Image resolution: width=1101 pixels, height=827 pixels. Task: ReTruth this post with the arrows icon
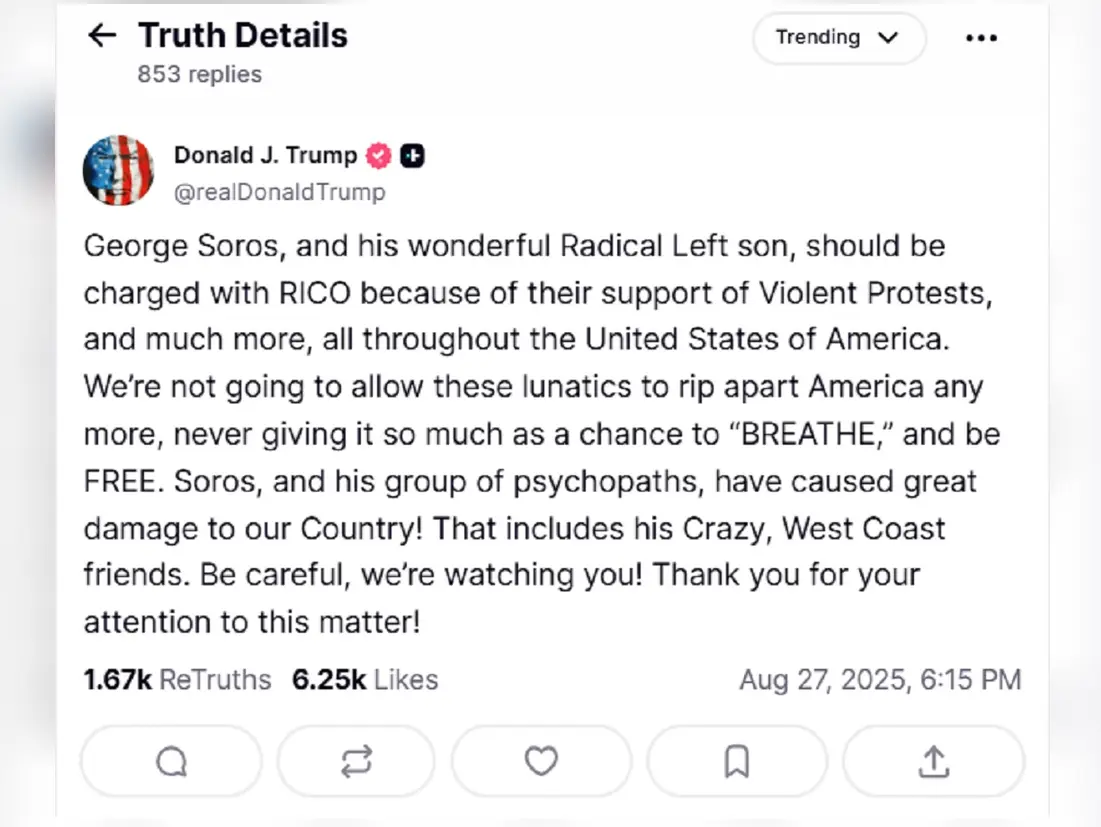(x=355, y=762)
